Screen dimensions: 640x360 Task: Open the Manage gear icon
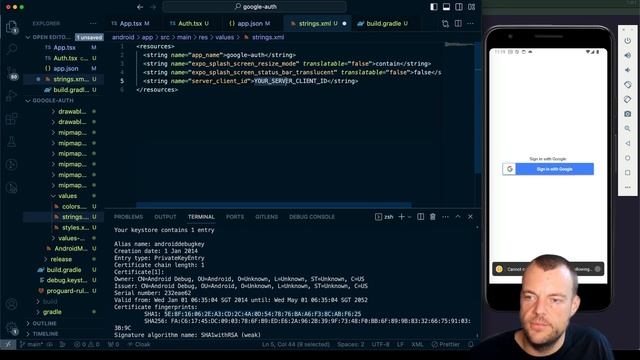pos(11,328)
